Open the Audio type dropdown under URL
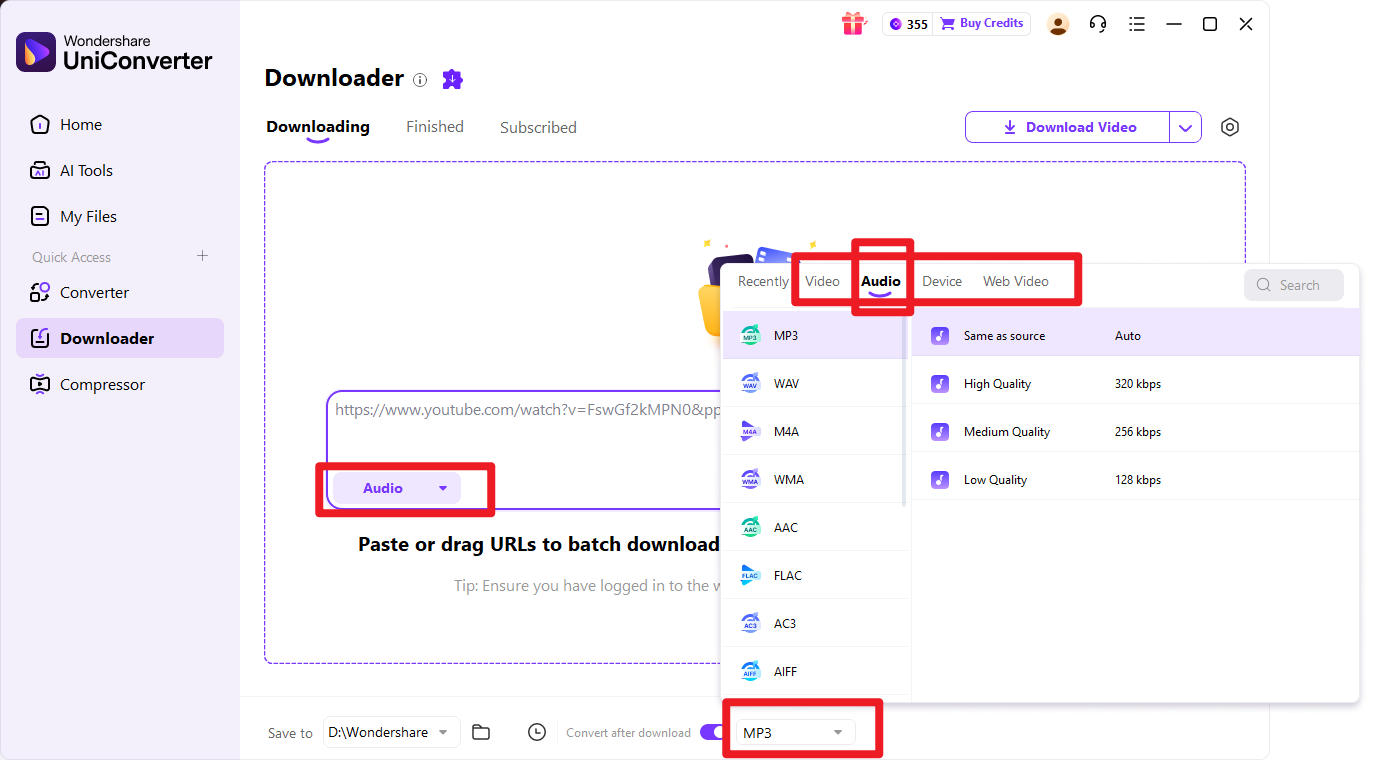 pos(396,488)
